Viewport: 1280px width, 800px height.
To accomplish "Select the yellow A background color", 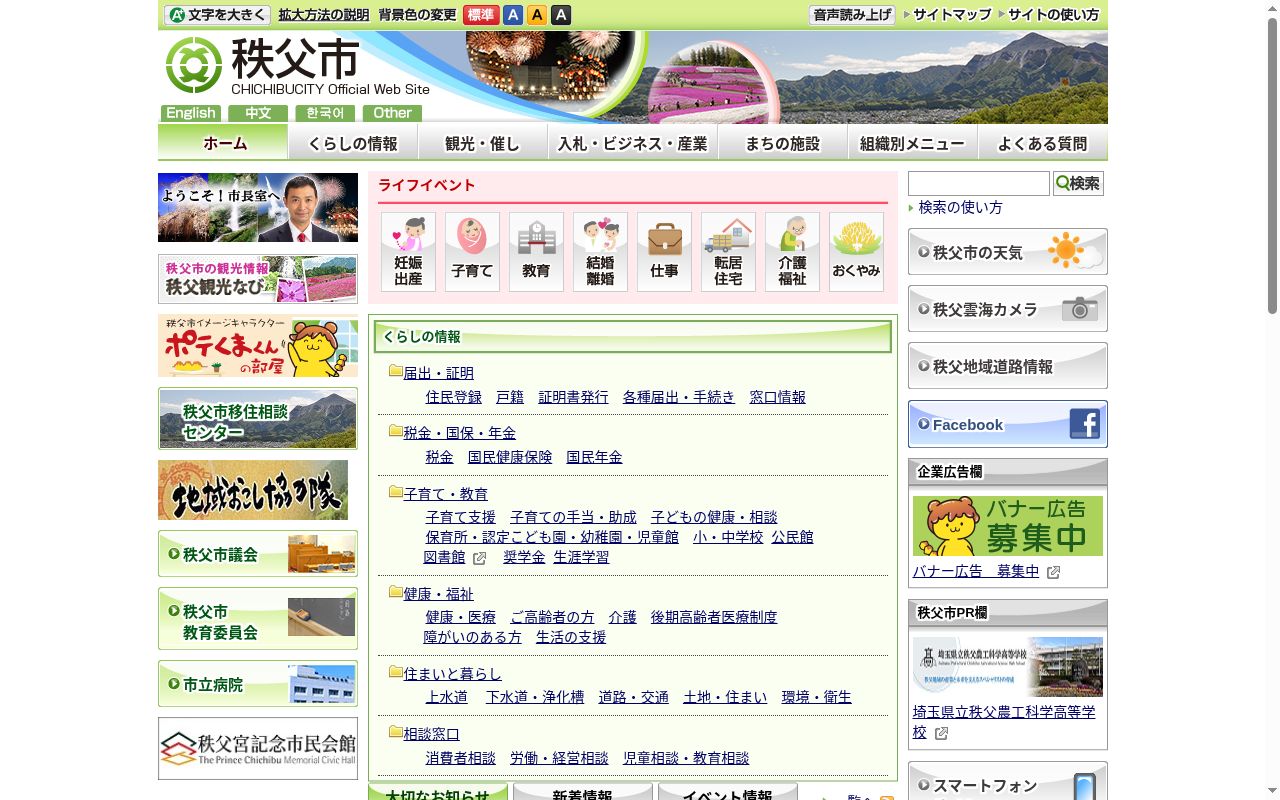I will pos(537,15).
